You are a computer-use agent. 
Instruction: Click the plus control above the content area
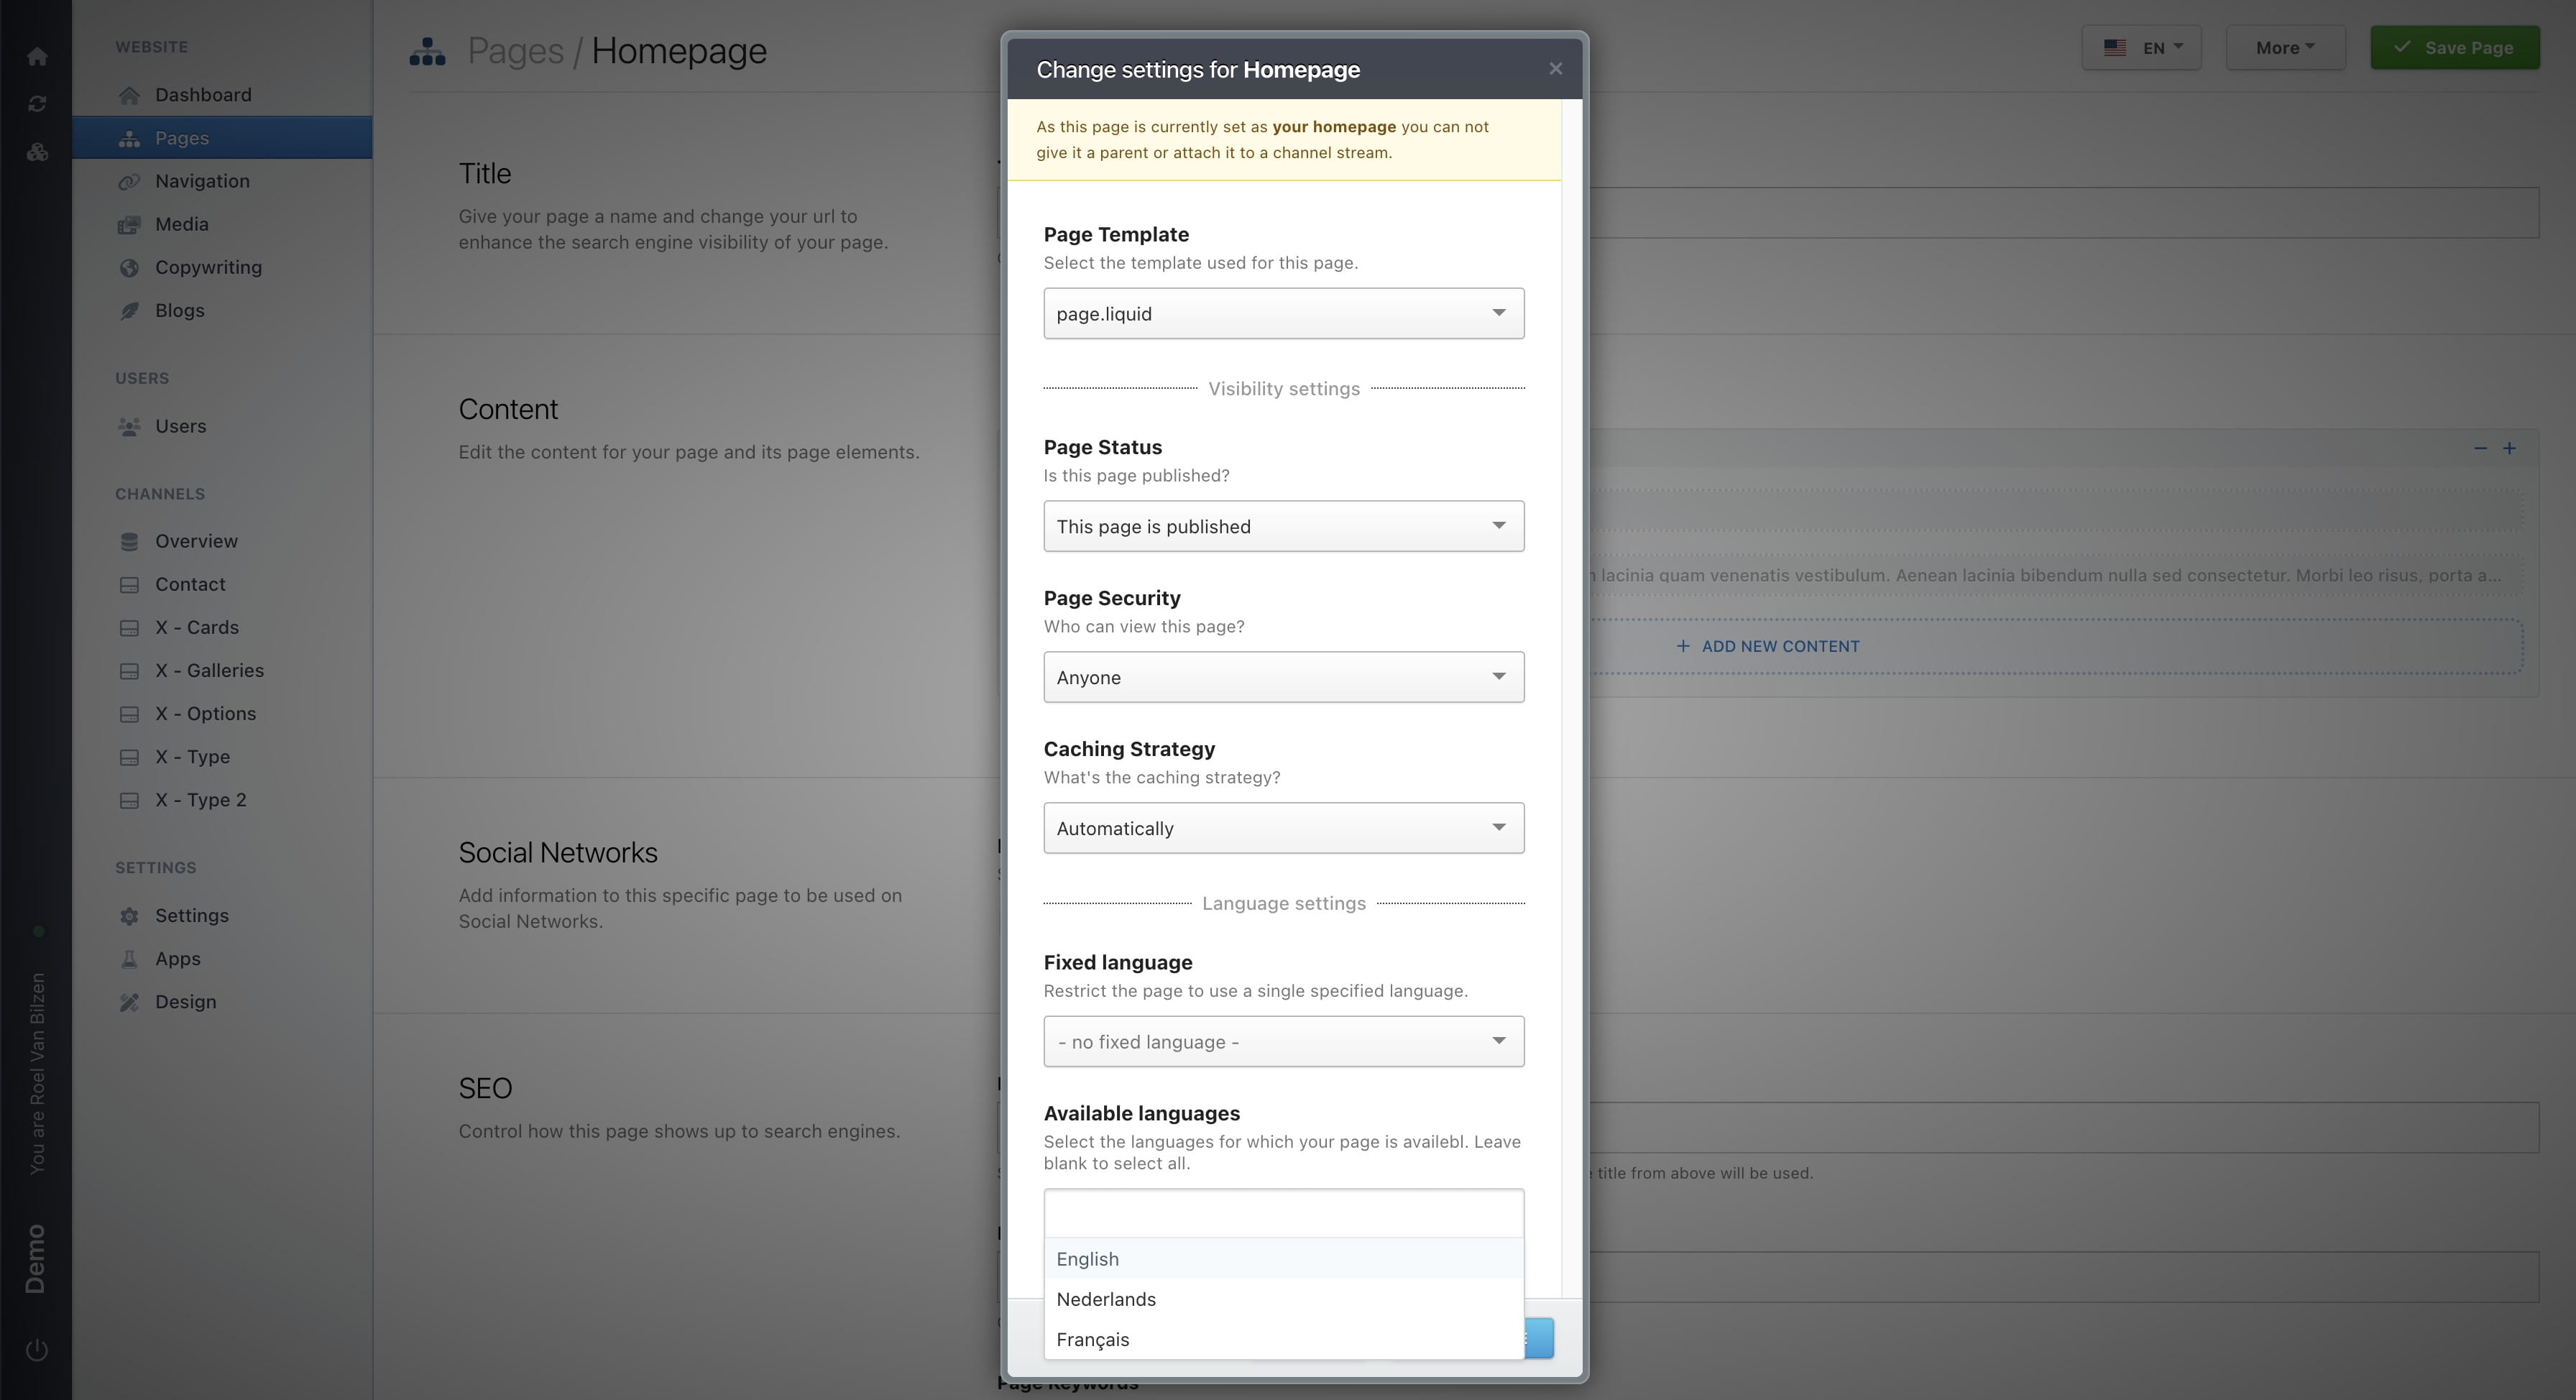click(x=2510, y=449)
